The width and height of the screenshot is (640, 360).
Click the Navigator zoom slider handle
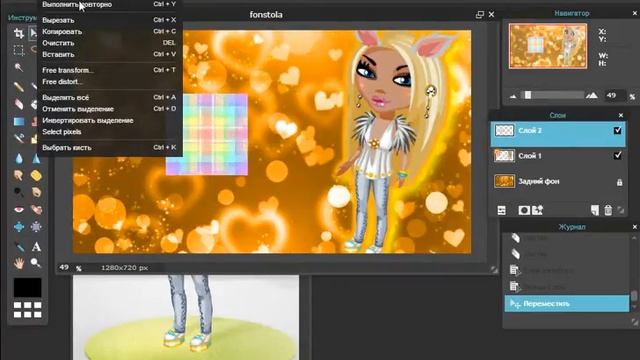[528, 95]
